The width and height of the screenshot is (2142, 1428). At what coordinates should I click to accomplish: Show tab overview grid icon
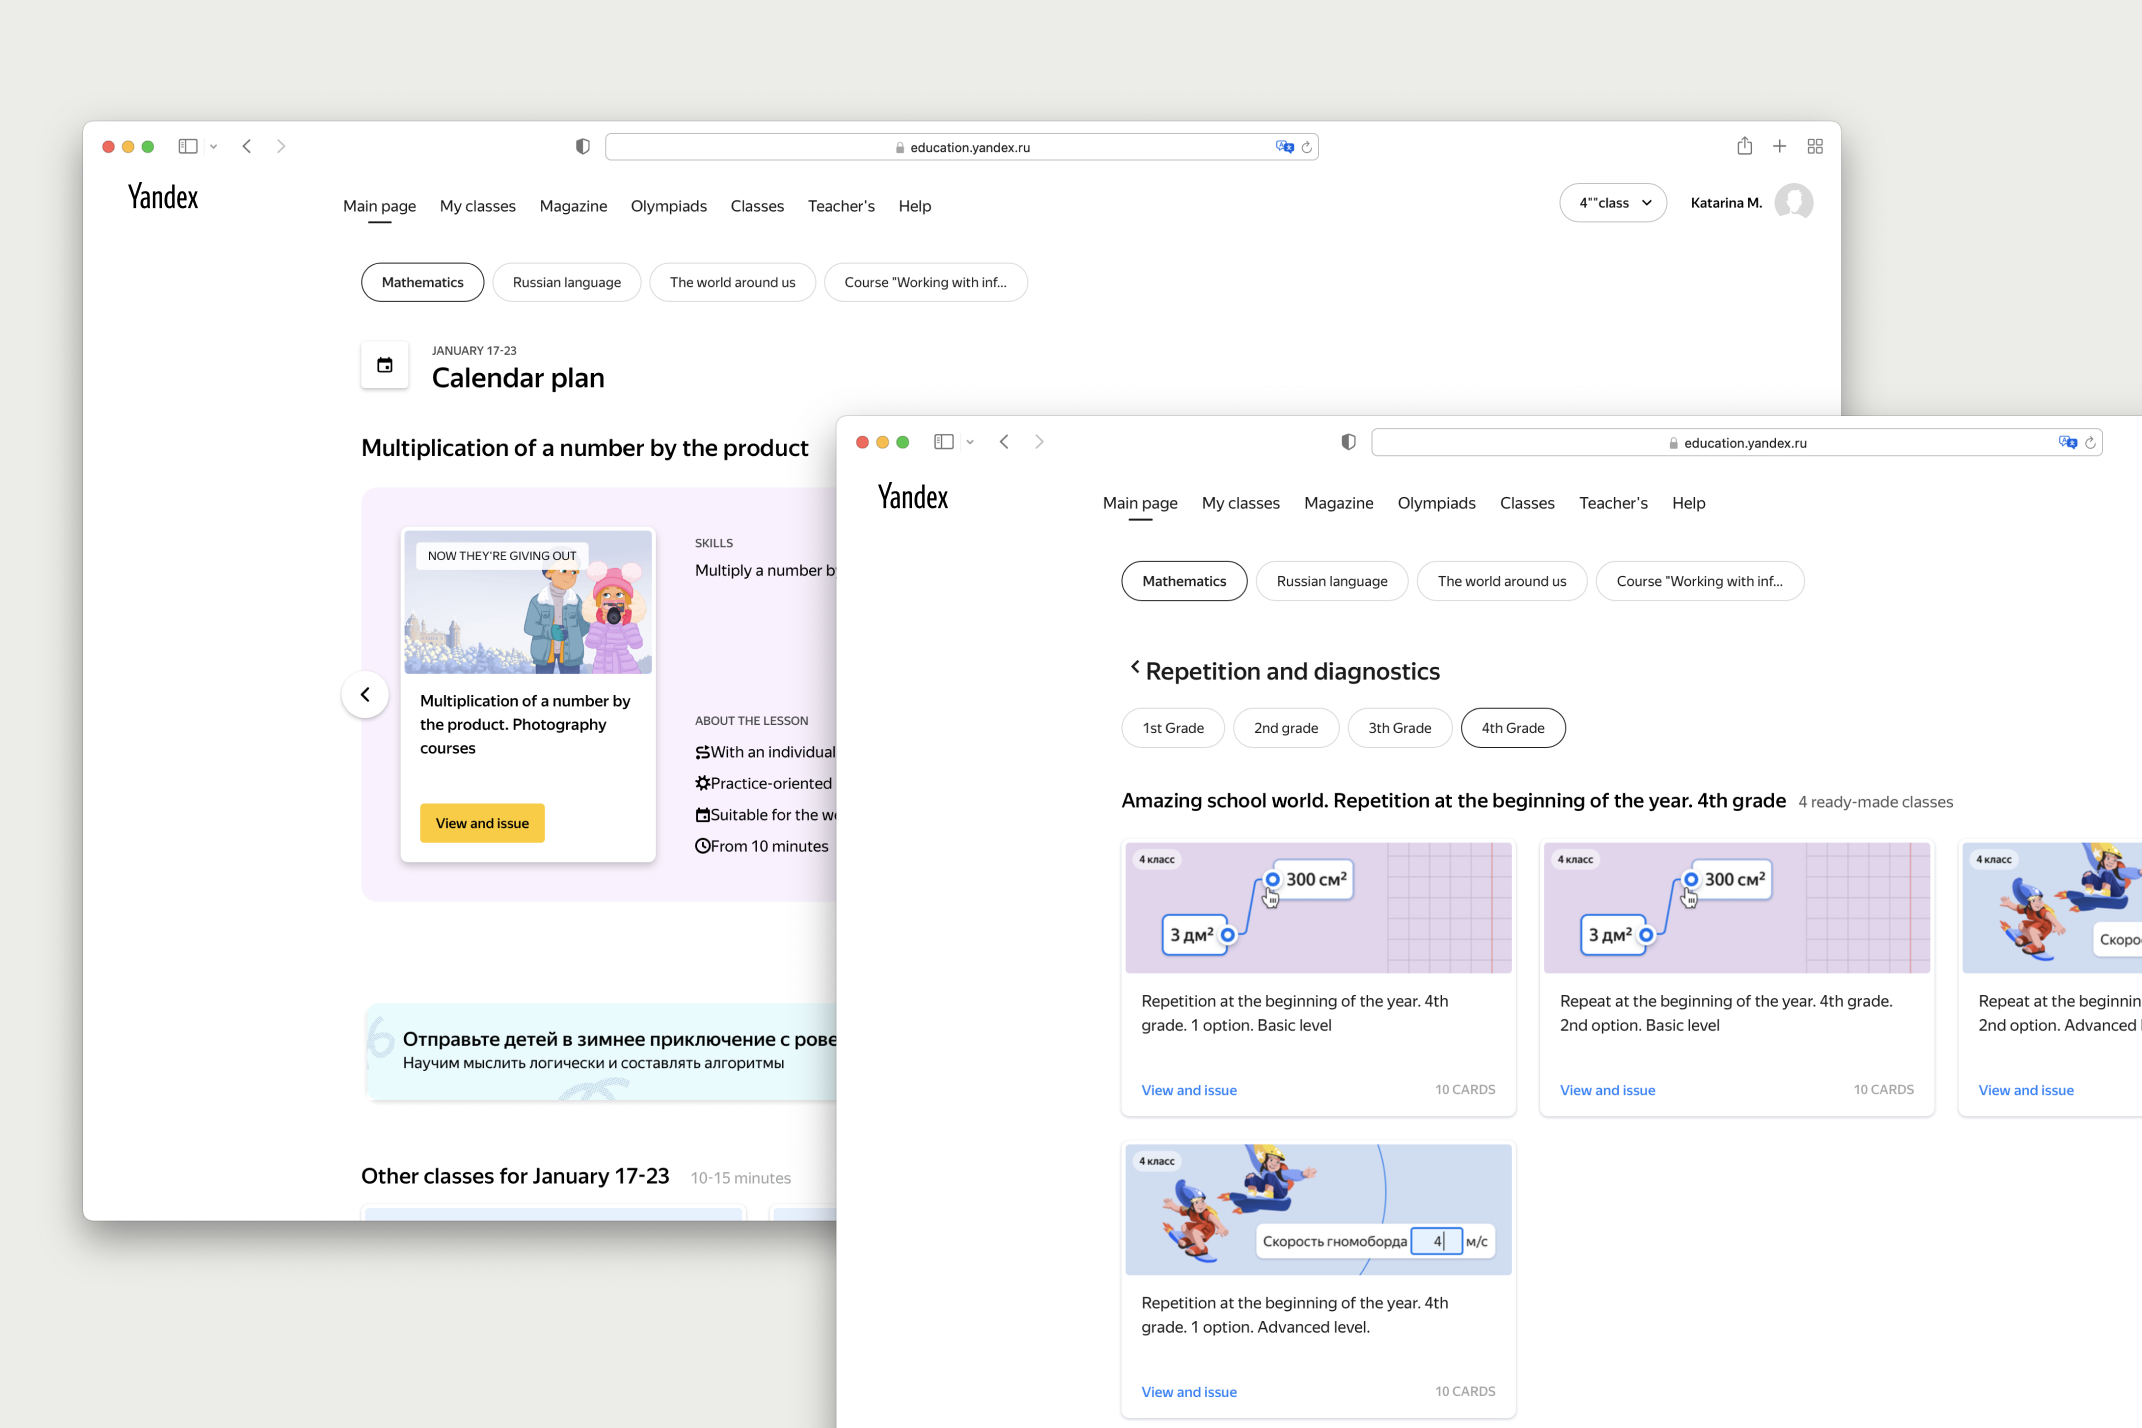click(1815, 146)
